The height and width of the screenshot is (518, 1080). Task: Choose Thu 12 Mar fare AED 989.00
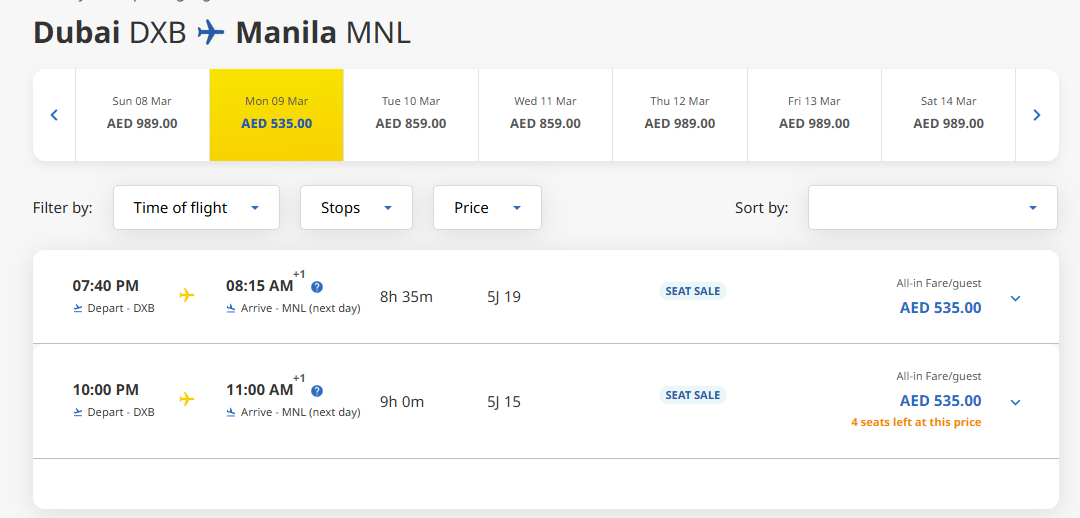[680, 114]
